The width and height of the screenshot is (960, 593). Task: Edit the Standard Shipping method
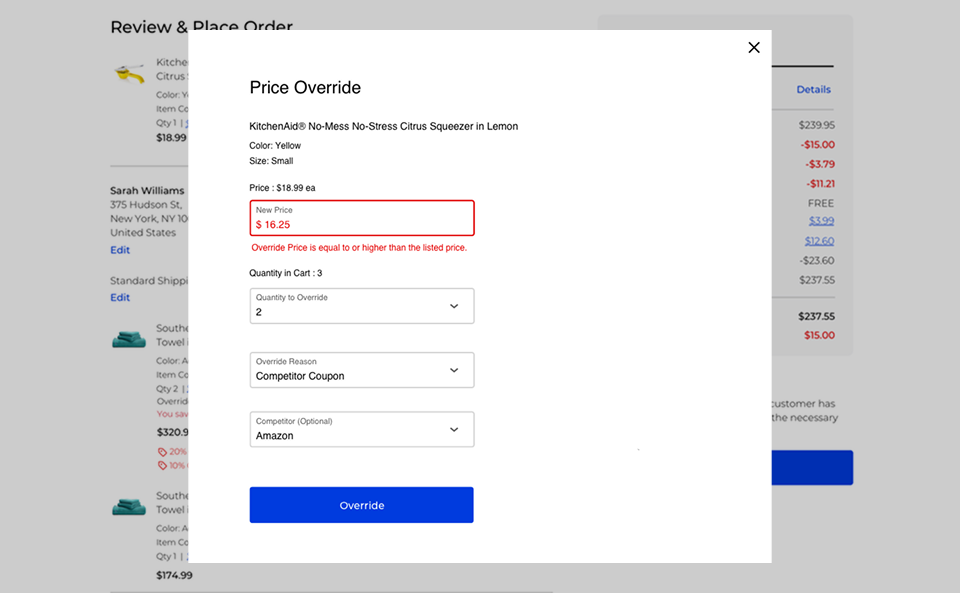click(120, 297)
